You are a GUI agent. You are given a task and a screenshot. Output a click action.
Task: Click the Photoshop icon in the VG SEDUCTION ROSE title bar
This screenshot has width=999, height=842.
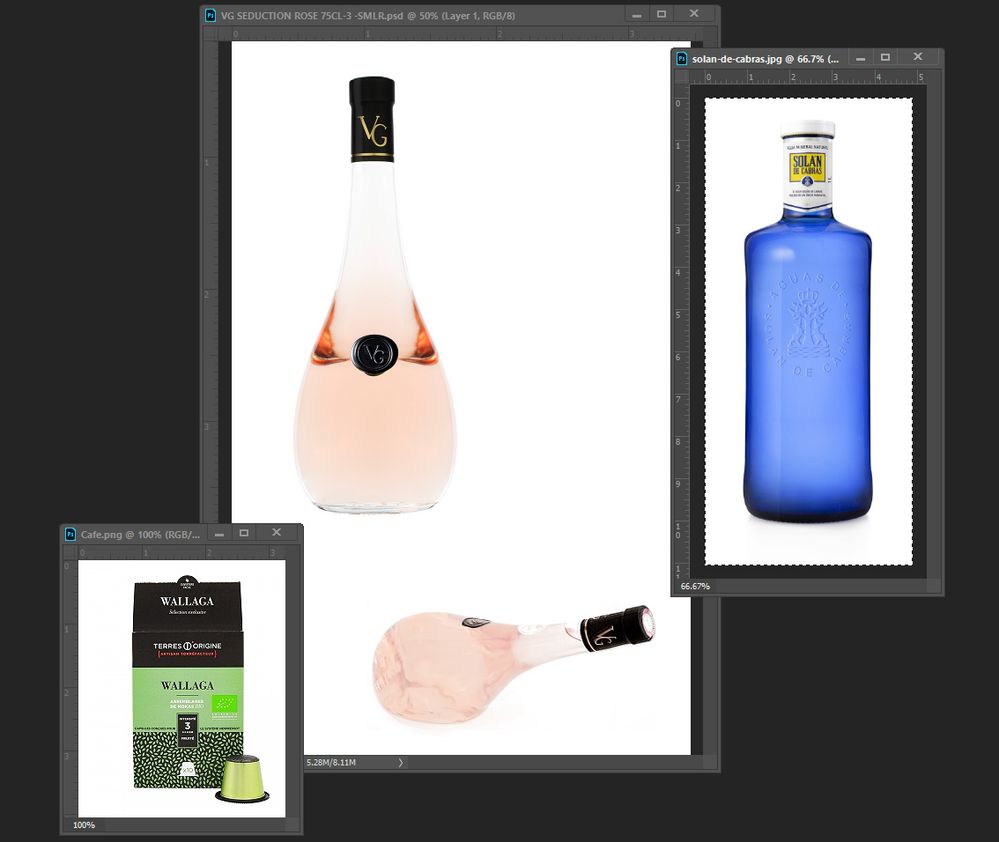tap(210, 15)
